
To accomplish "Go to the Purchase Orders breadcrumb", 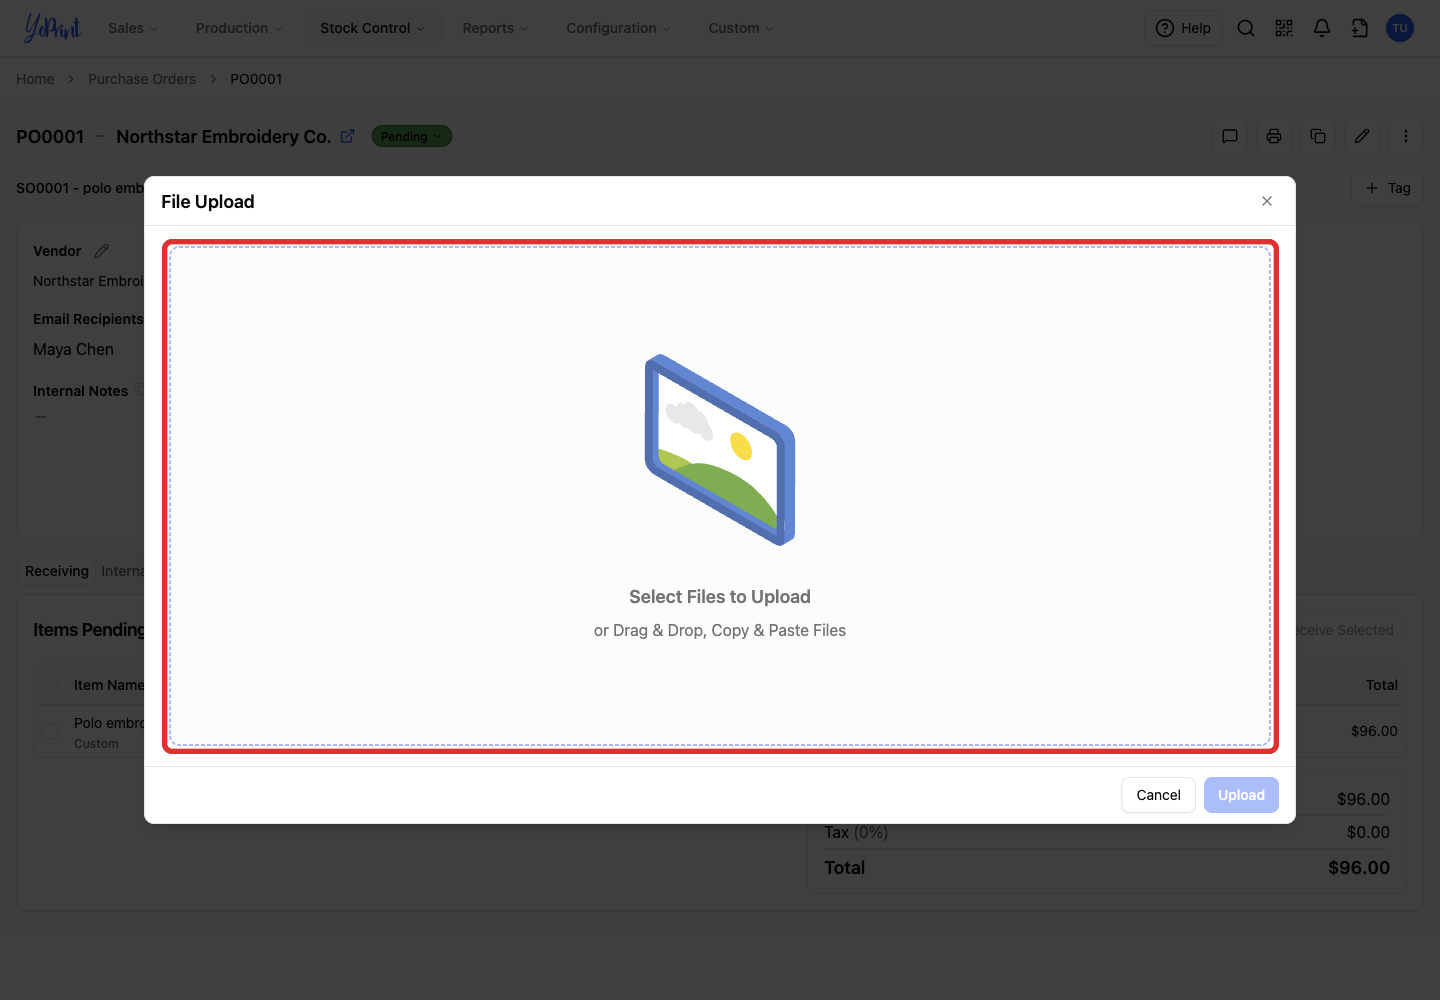I will pos(142,79).
